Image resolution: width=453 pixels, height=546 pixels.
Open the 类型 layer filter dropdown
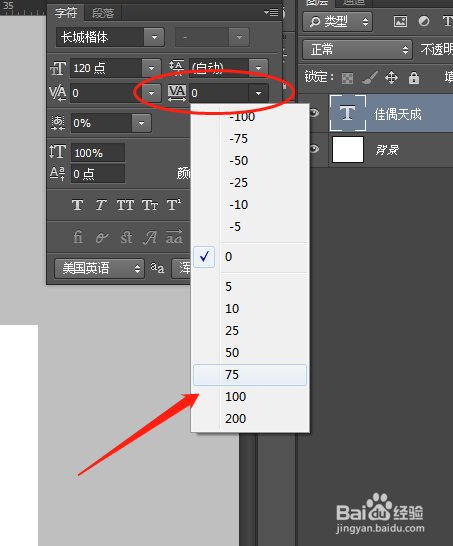[x=337, y=22]
